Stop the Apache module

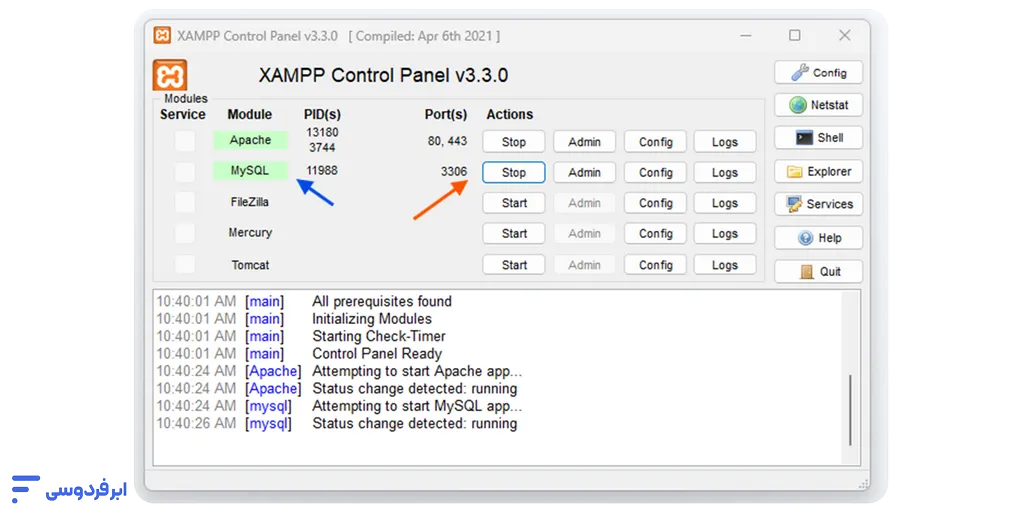click(514, 142)
